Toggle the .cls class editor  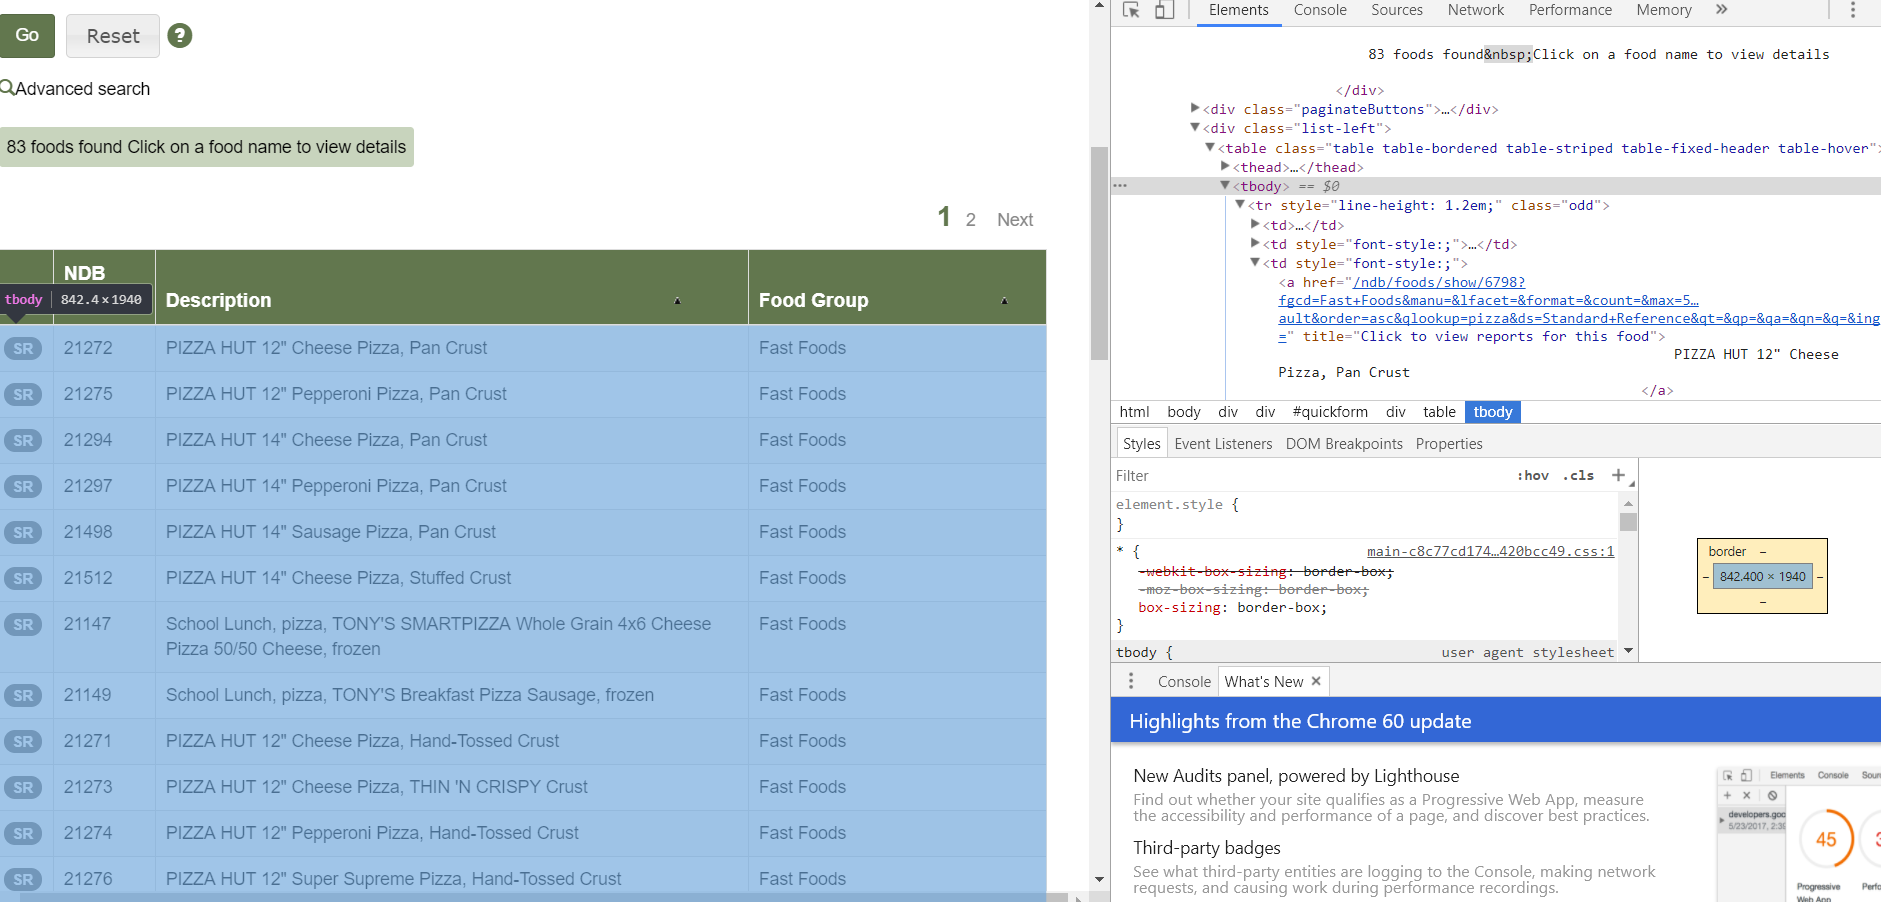point(1578,476)
